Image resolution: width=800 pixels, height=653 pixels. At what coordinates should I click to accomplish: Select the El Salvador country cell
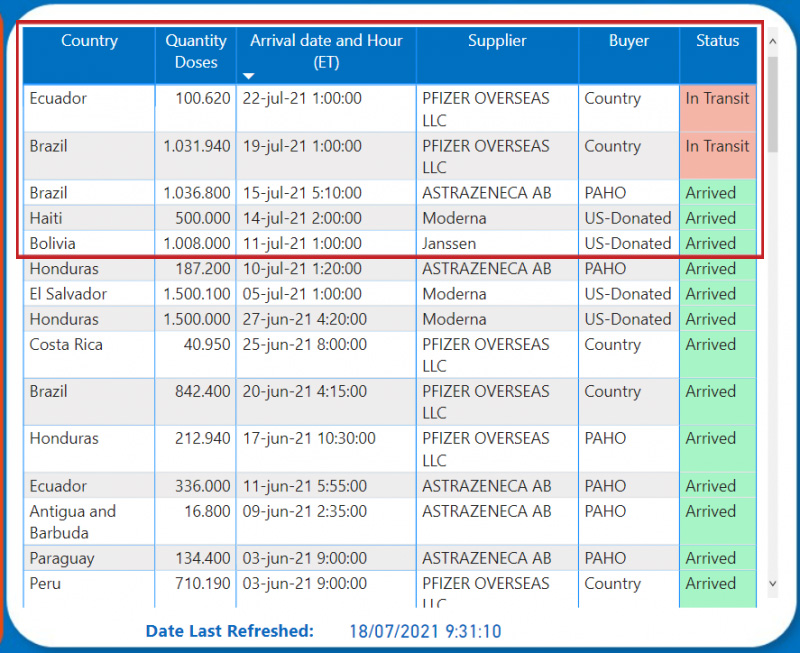click(68, 294)
